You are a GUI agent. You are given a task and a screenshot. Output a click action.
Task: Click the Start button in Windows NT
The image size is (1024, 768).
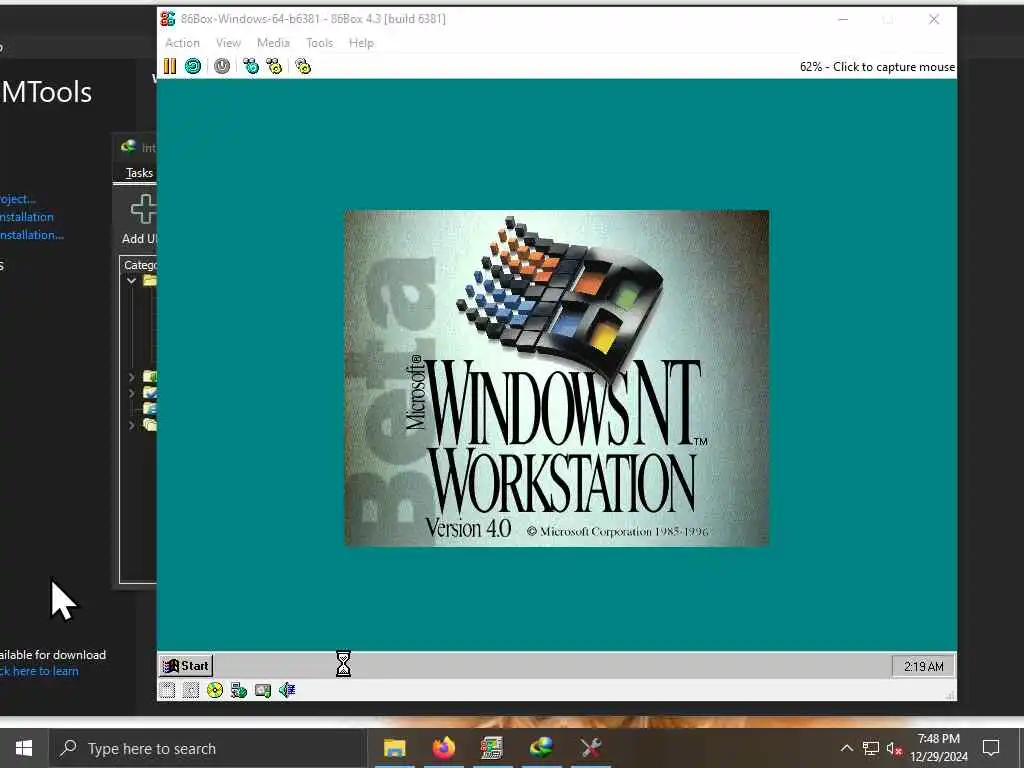click(x=186, y=665)
